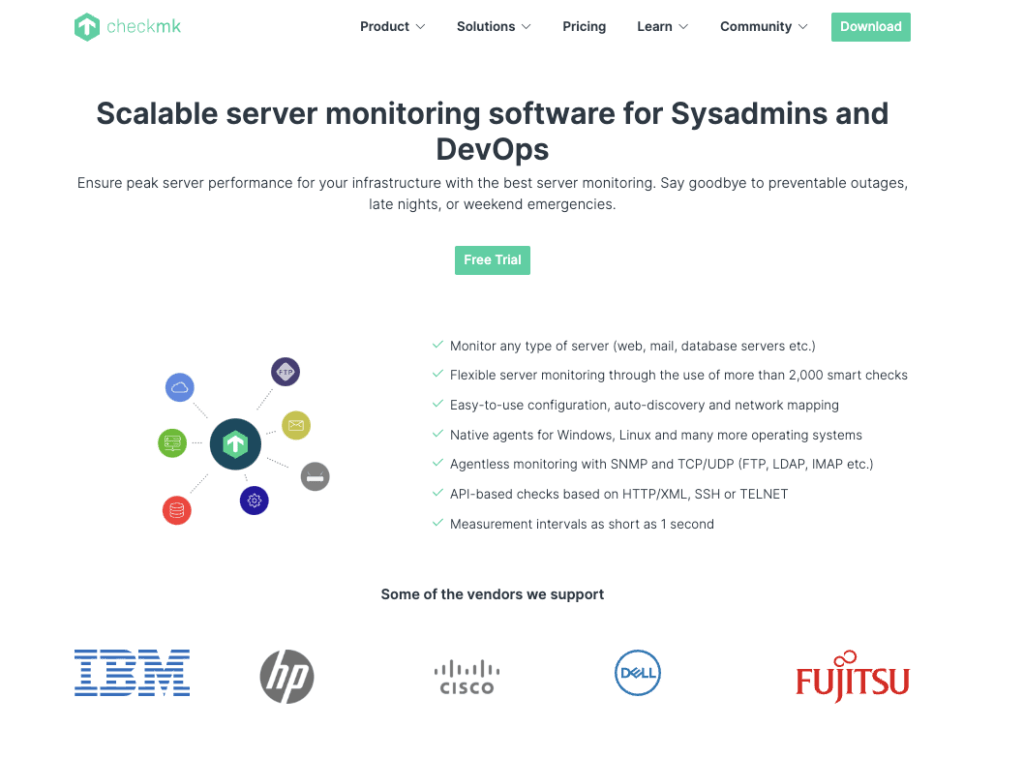Click the green server icon in diagram
The height and width of the screenshot is (759, 1024).
click(x=172, y=443)
